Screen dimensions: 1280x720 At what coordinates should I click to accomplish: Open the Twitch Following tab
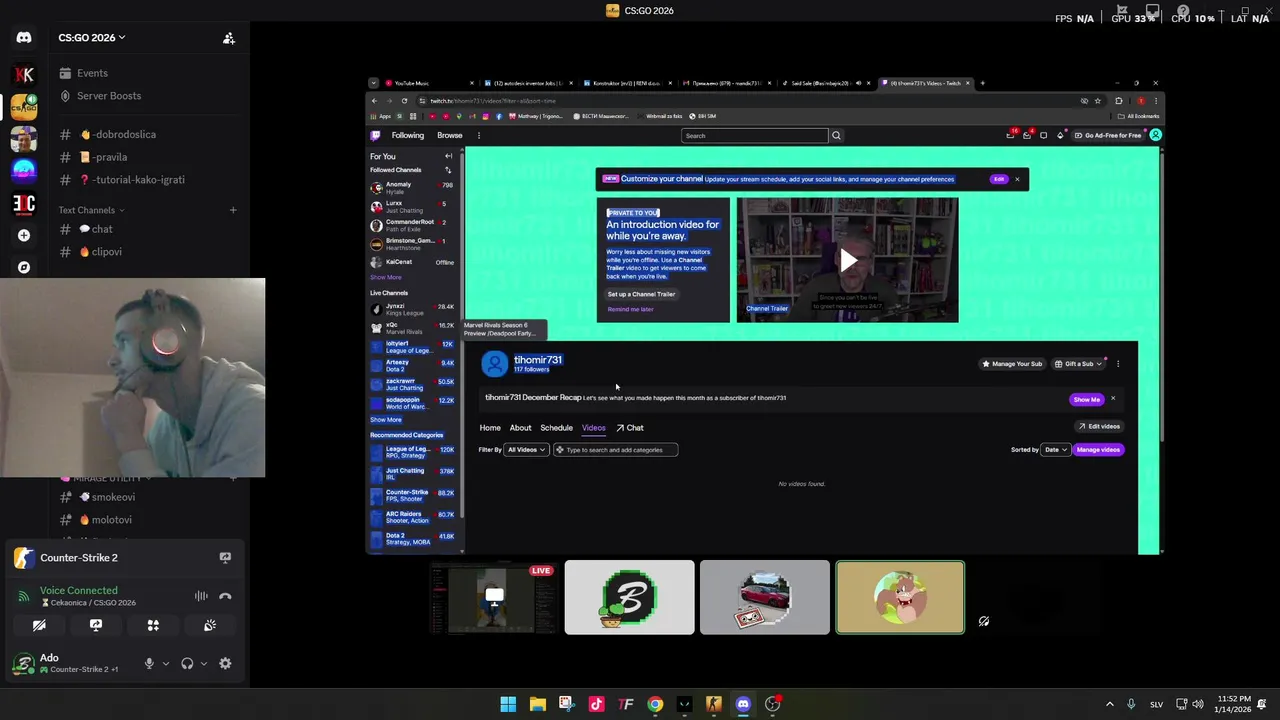[x=408, y=135]
